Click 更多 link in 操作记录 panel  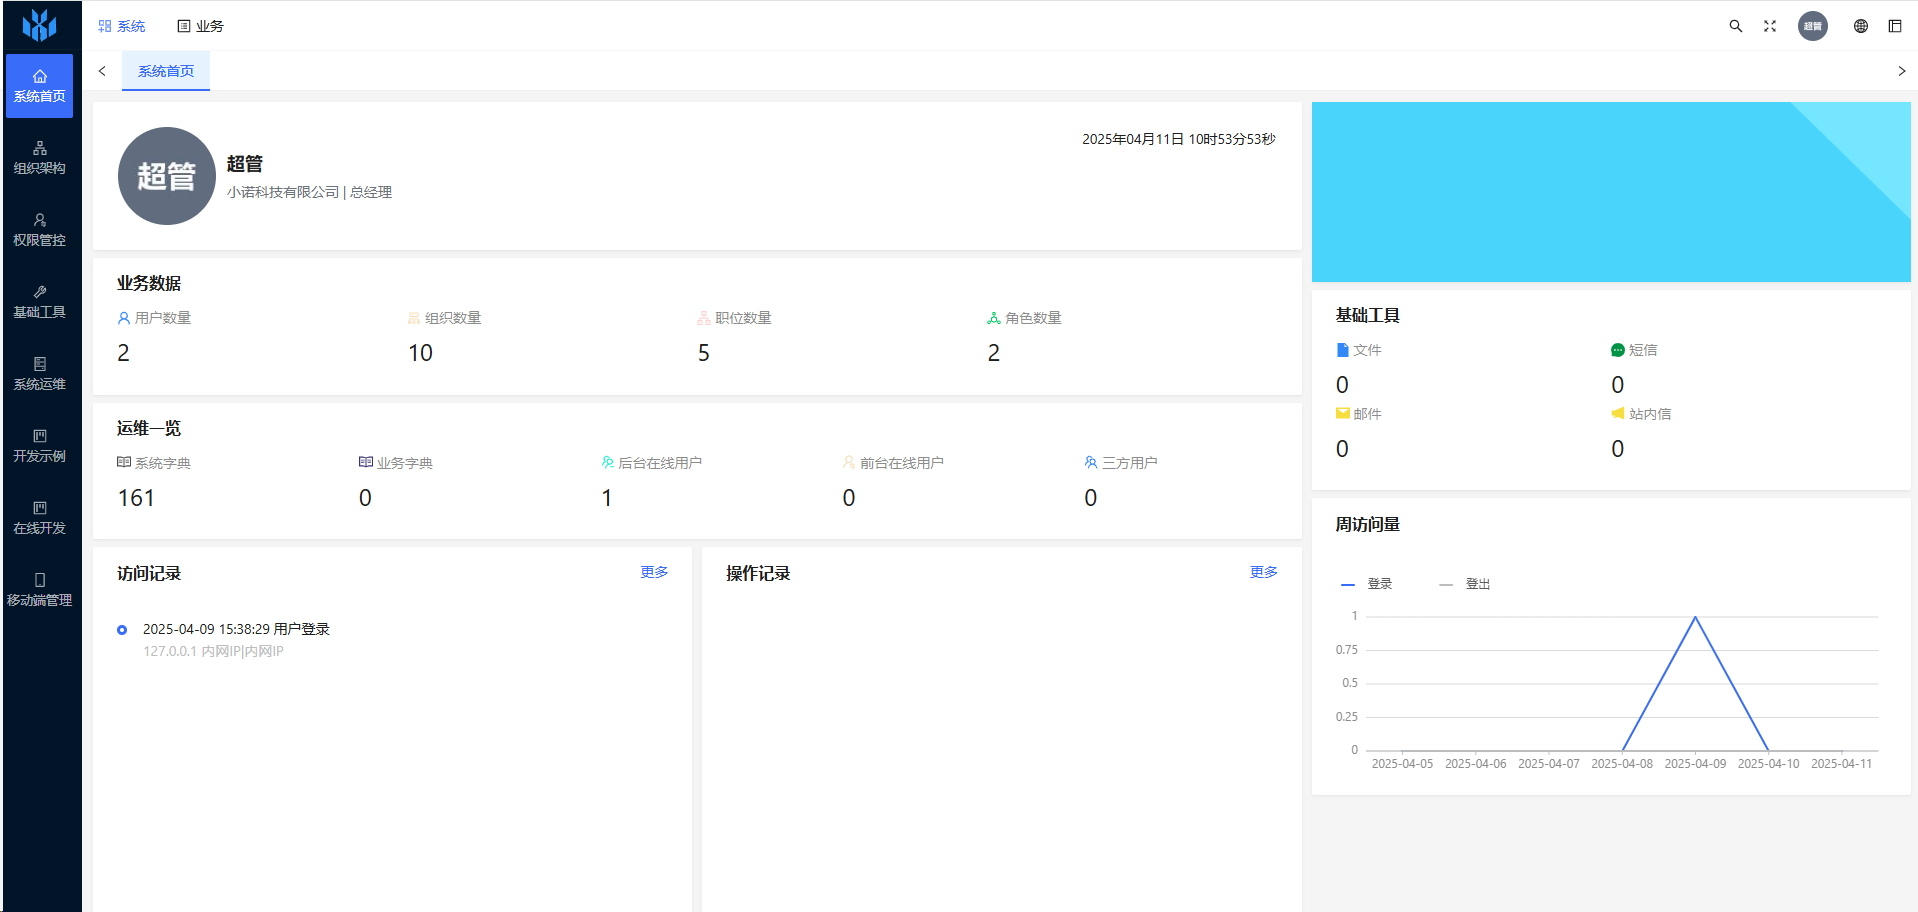(1263, 572)
